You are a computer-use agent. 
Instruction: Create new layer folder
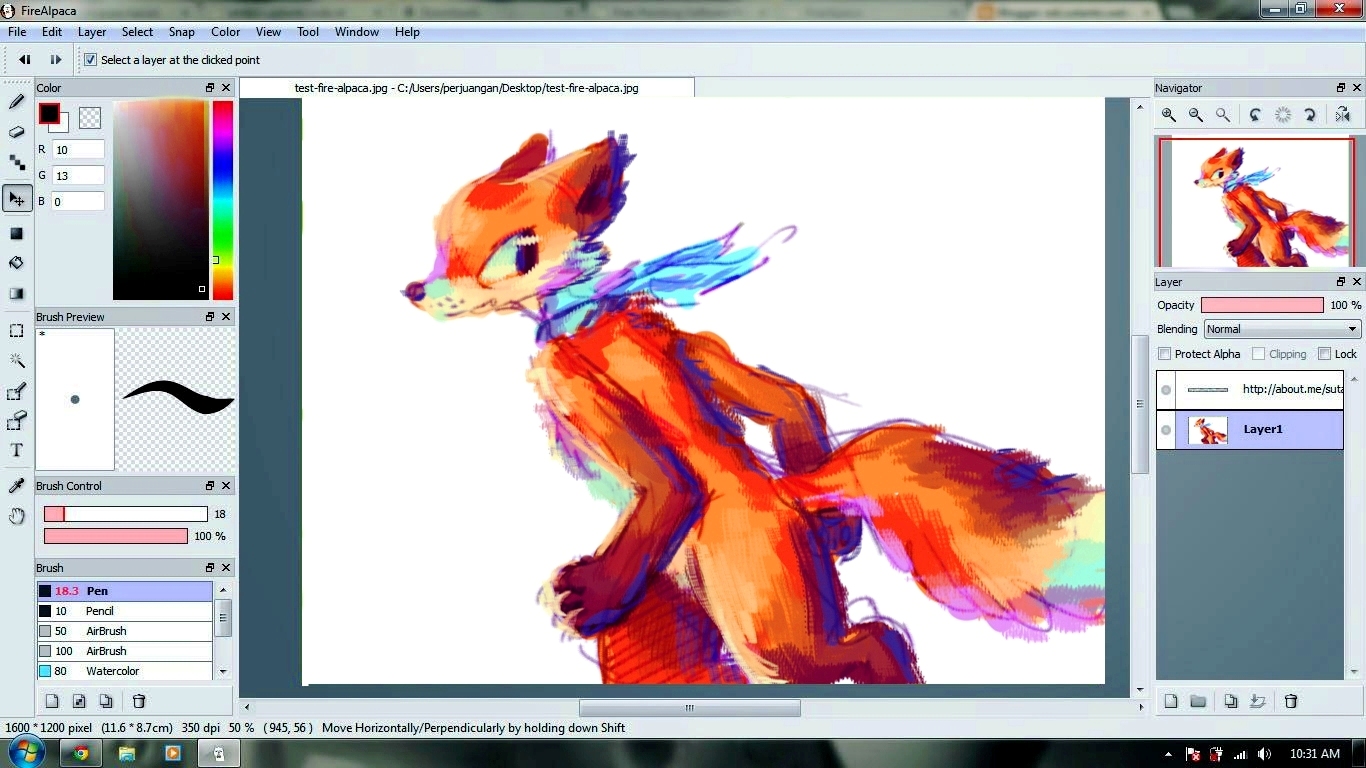[x=1198, y=701]
